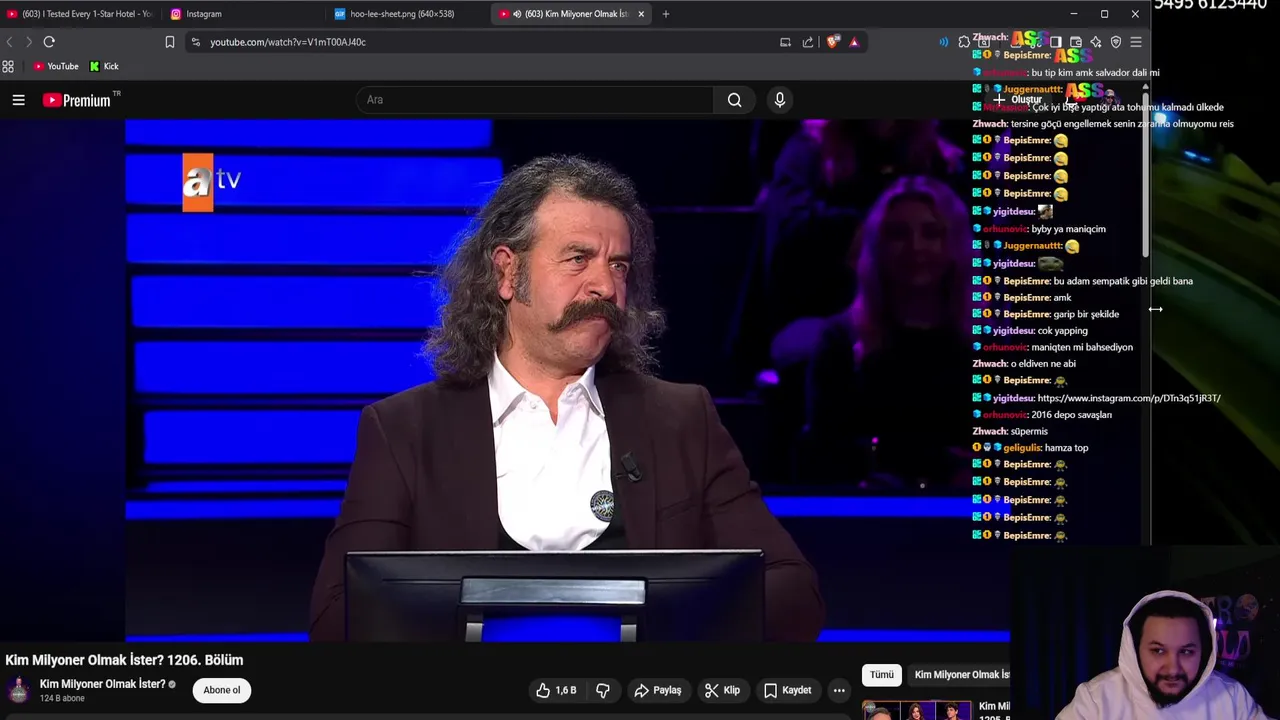Viewport: 1280px width, 720px height.
Task: Open the extensions puzzle-piece icon
Action: (x=964, y=42)
